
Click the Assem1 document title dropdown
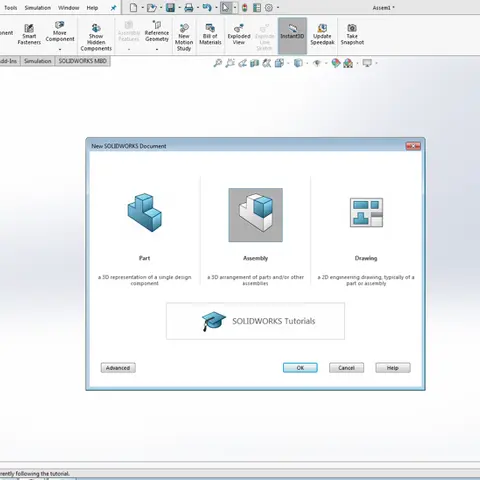[x=383, y=7]
